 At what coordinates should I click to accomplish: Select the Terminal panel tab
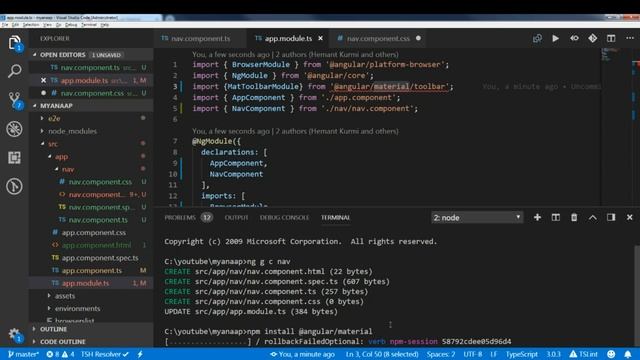(x=335, y=218)
